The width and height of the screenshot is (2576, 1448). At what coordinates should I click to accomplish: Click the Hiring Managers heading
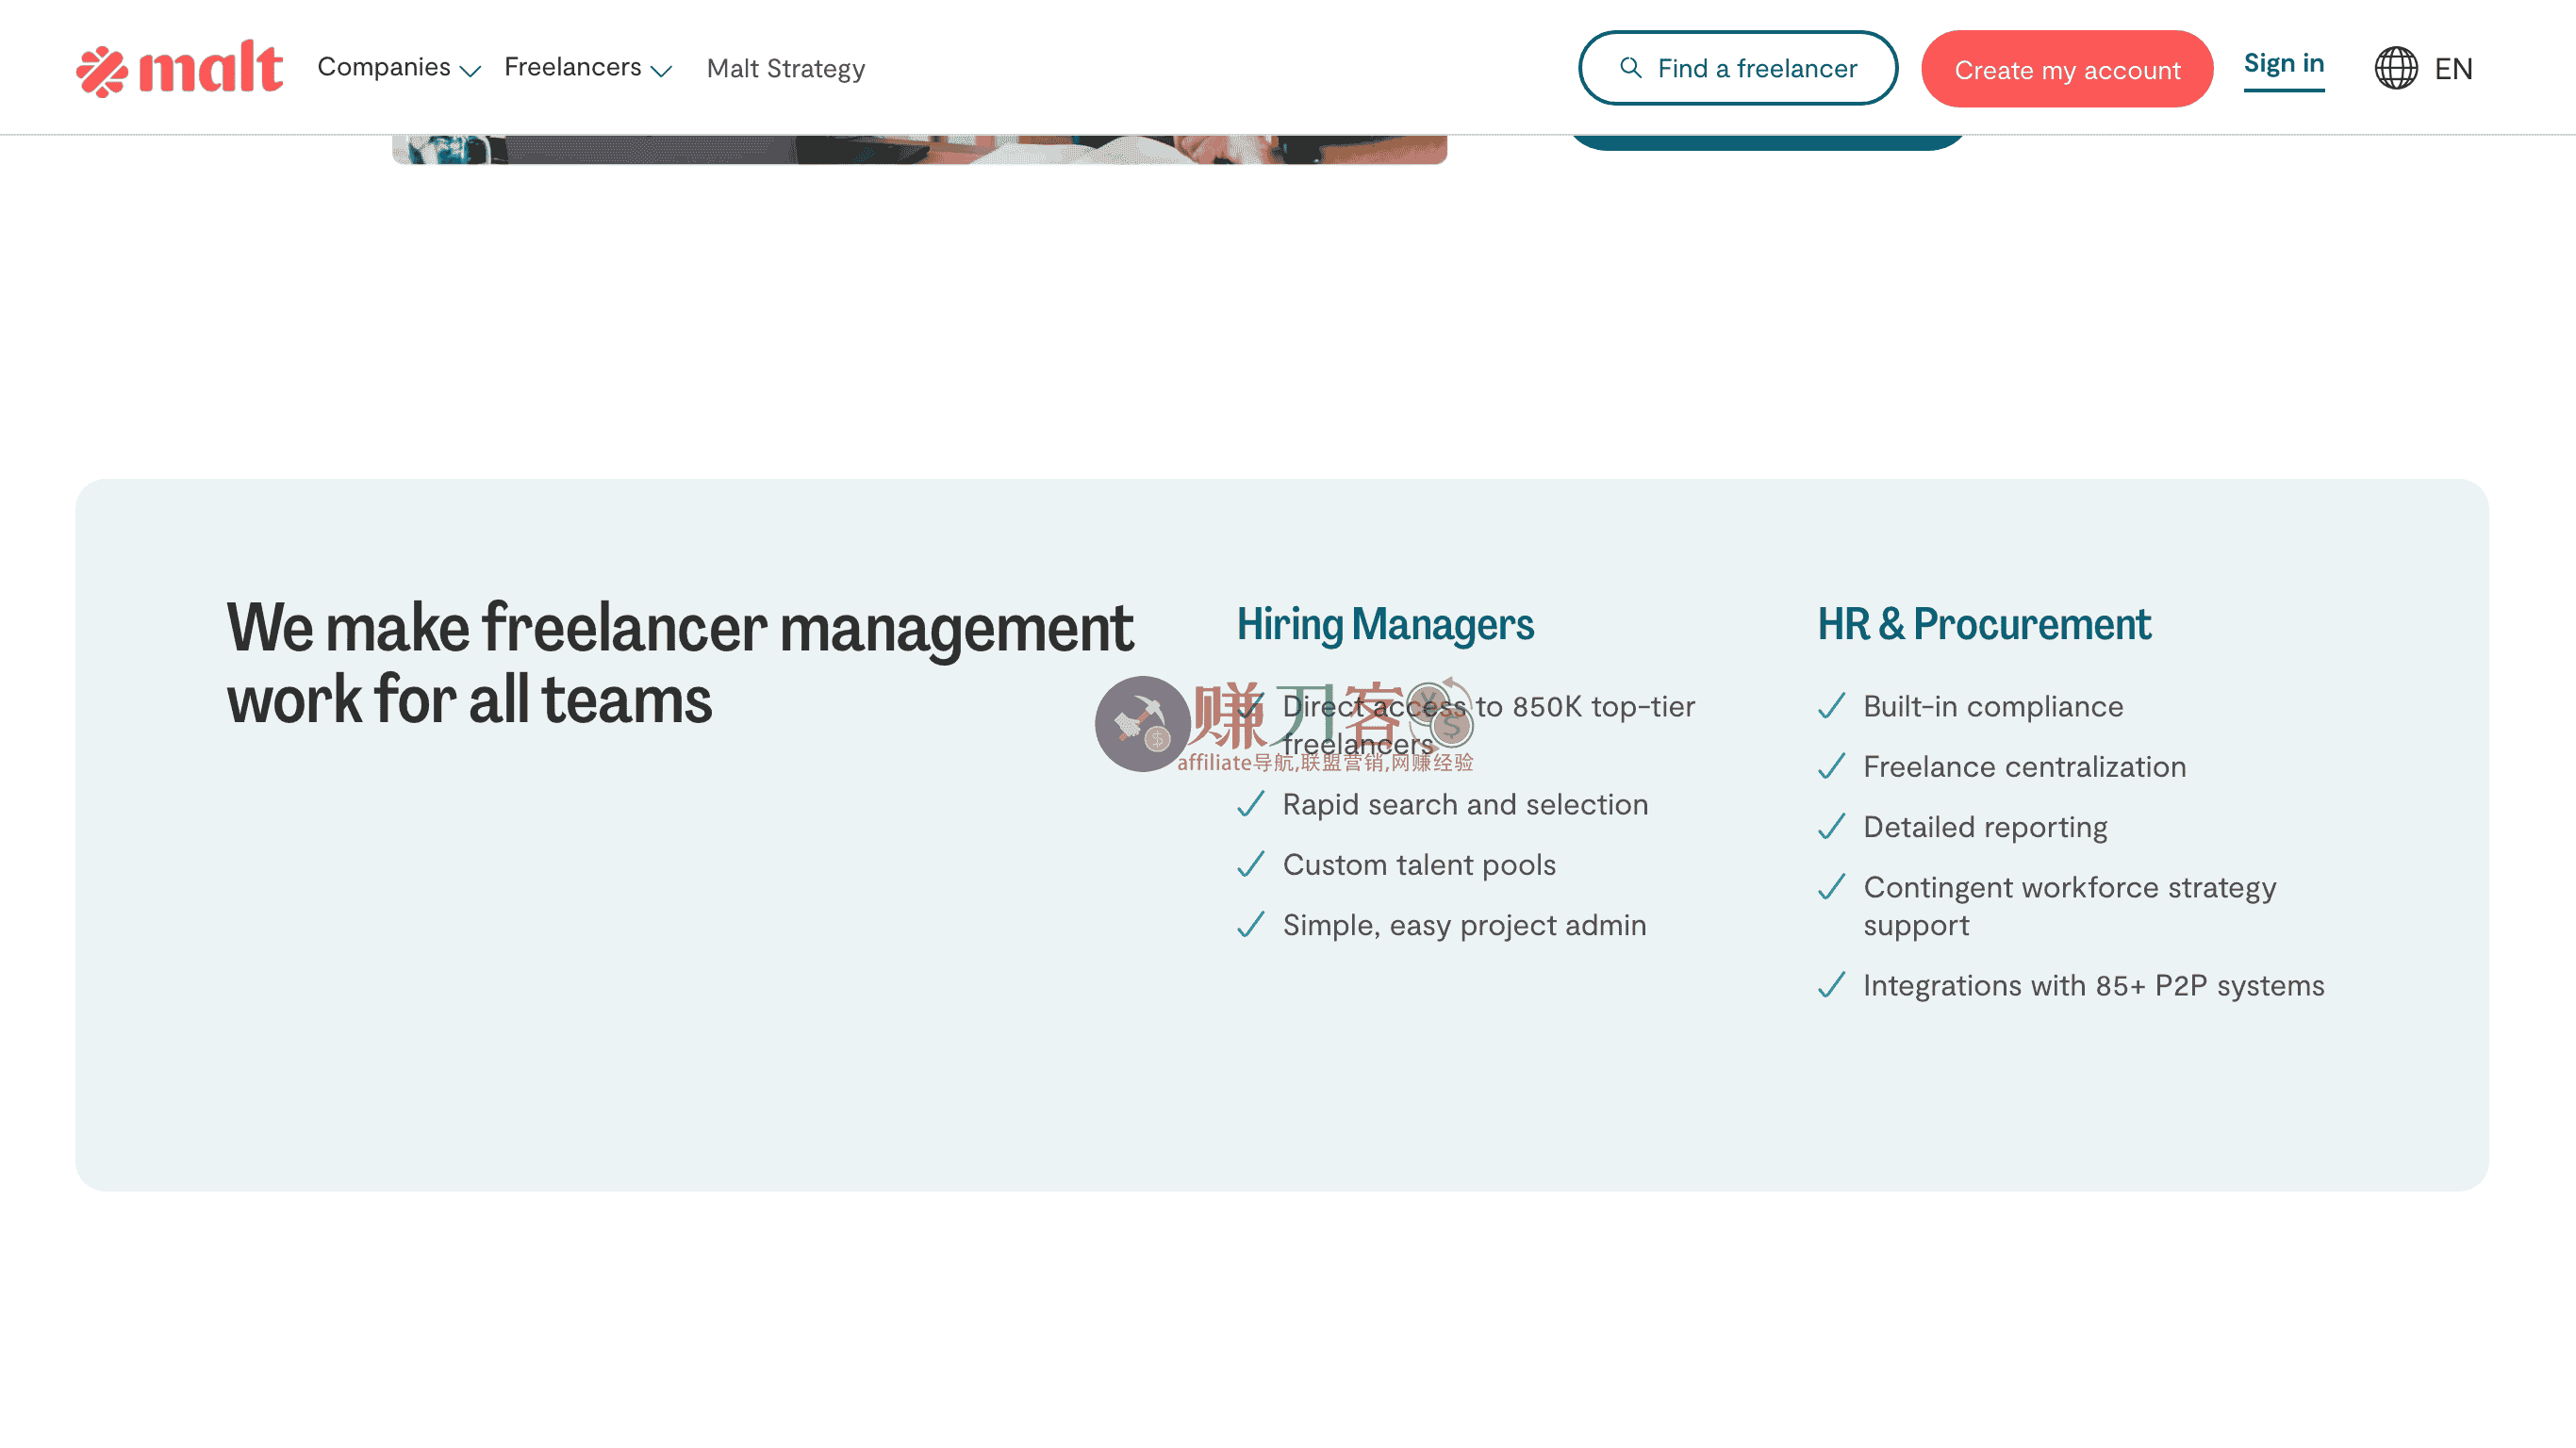tap(1385, 624)
